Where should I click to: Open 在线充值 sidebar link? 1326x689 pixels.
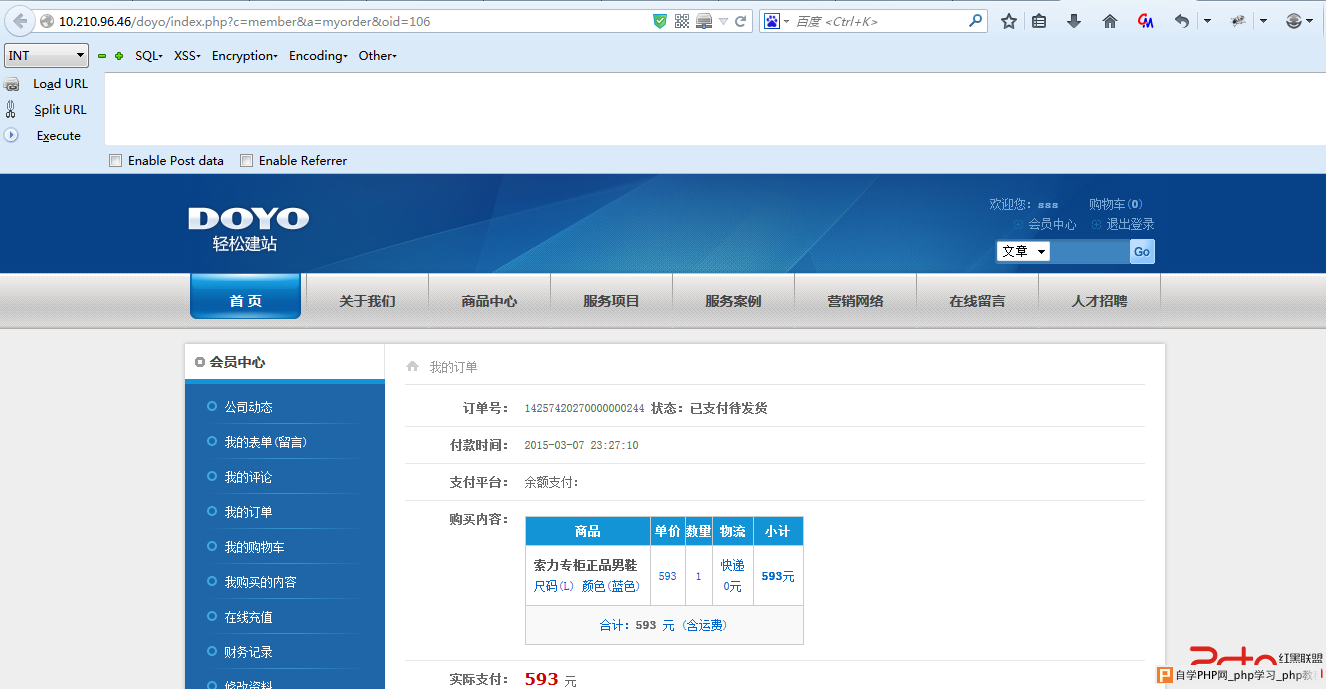pyautogui.click(x=248, y=617)
